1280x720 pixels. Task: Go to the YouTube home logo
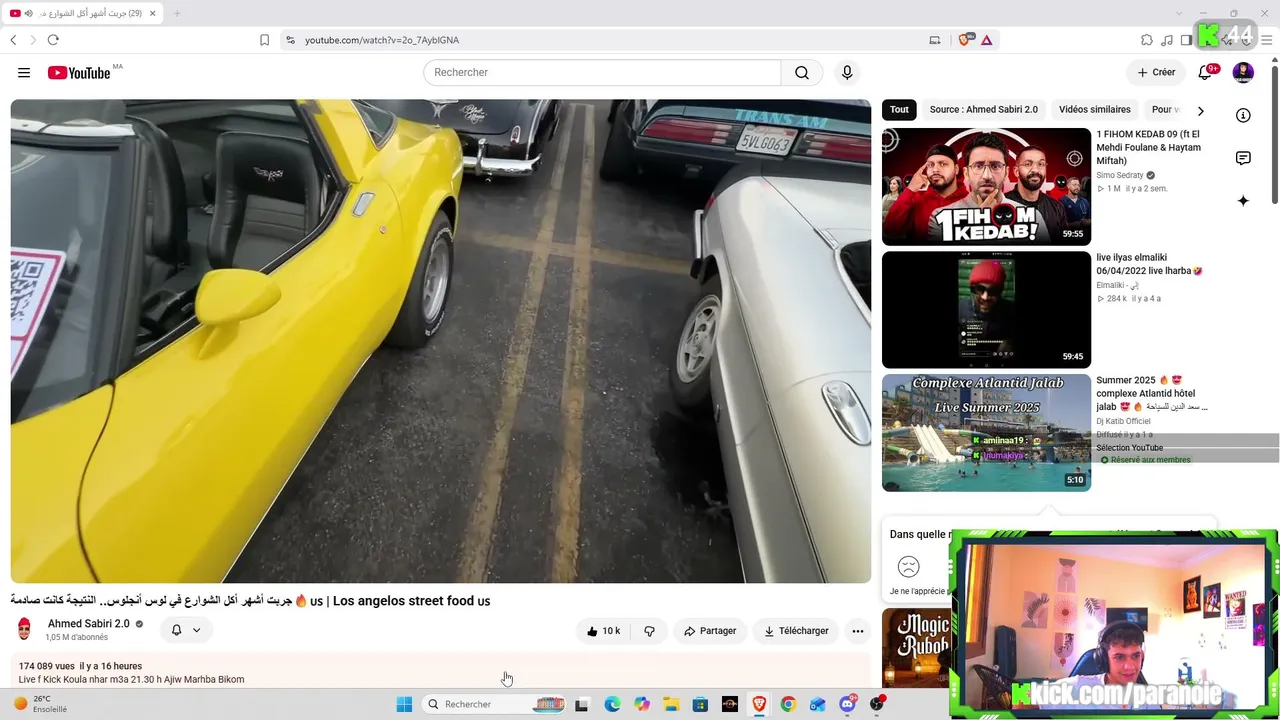tap(79, 73)
